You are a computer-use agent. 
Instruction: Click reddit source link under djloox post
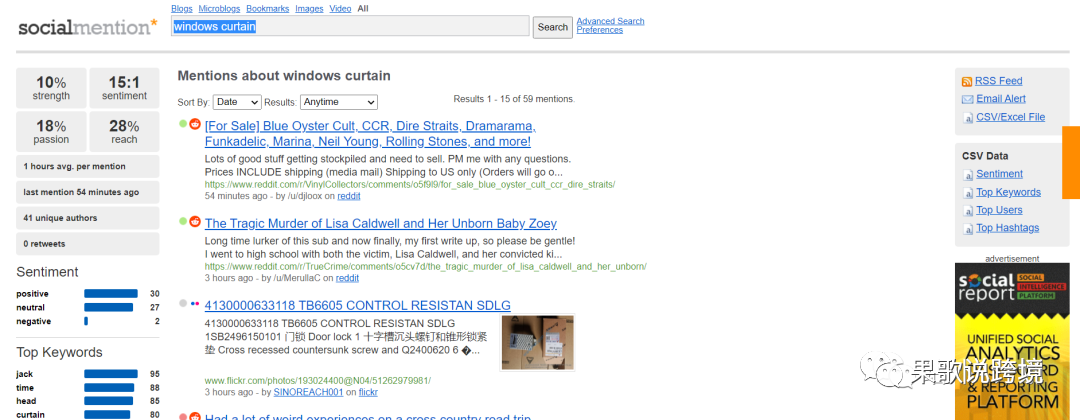(349, 196)
